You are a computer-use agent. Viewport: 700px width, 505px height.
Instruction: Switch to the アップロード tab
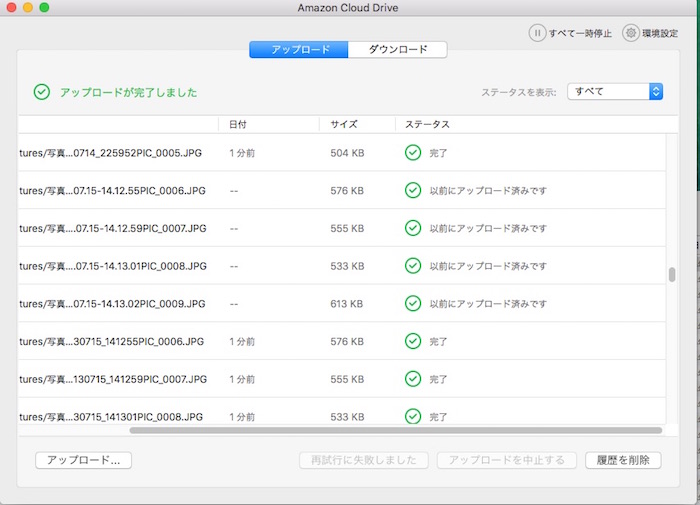[x=299, y=50]
